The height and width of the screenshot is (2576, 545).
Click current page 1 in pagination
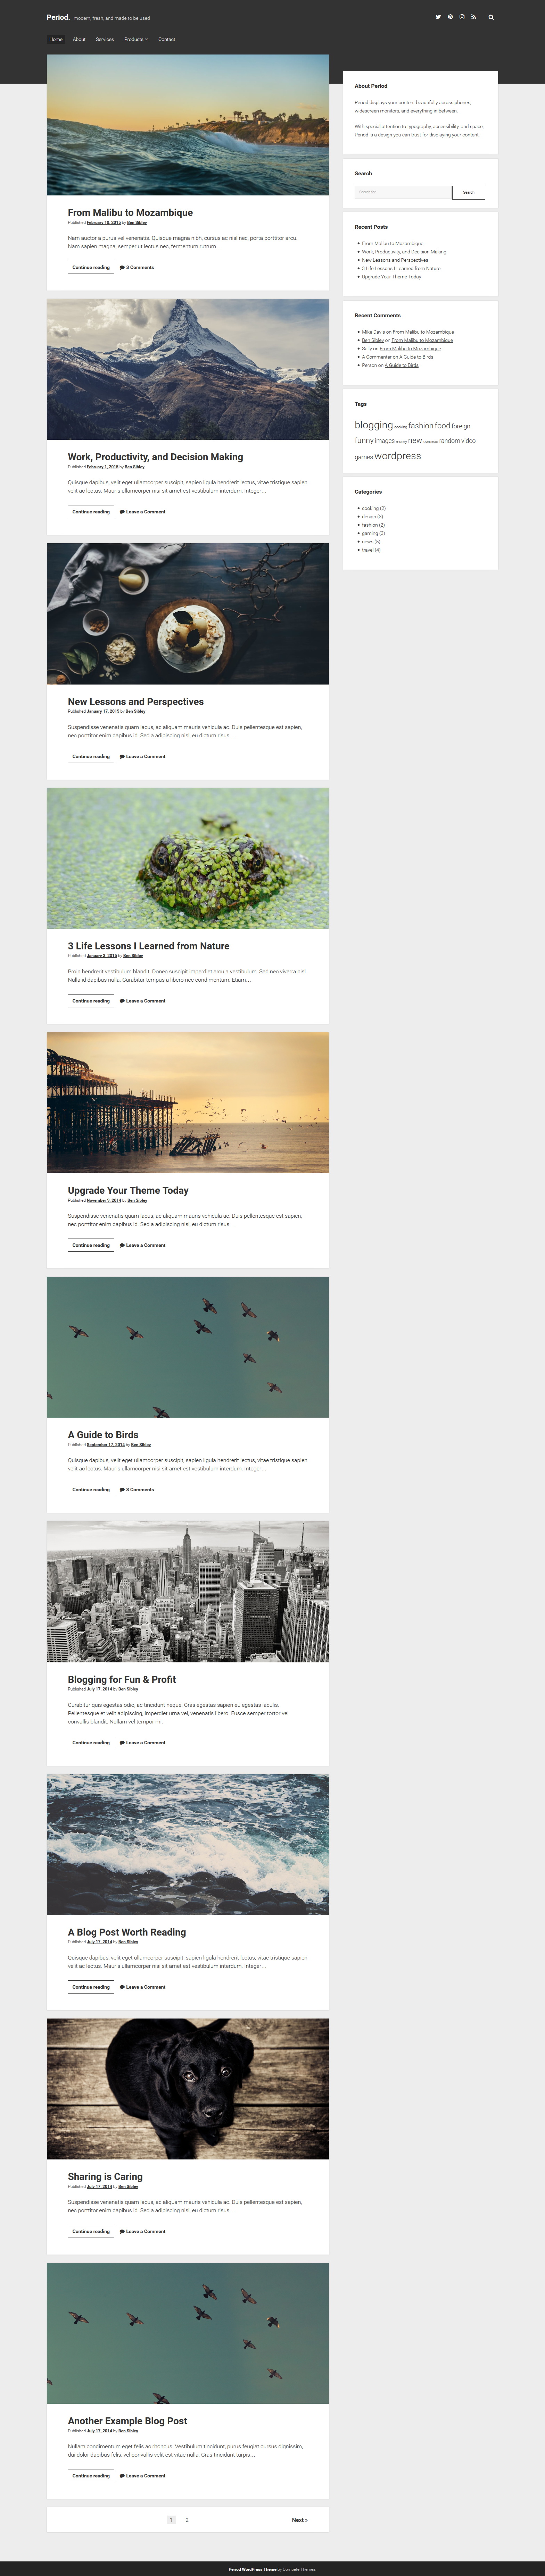(x=171, y=2520)
